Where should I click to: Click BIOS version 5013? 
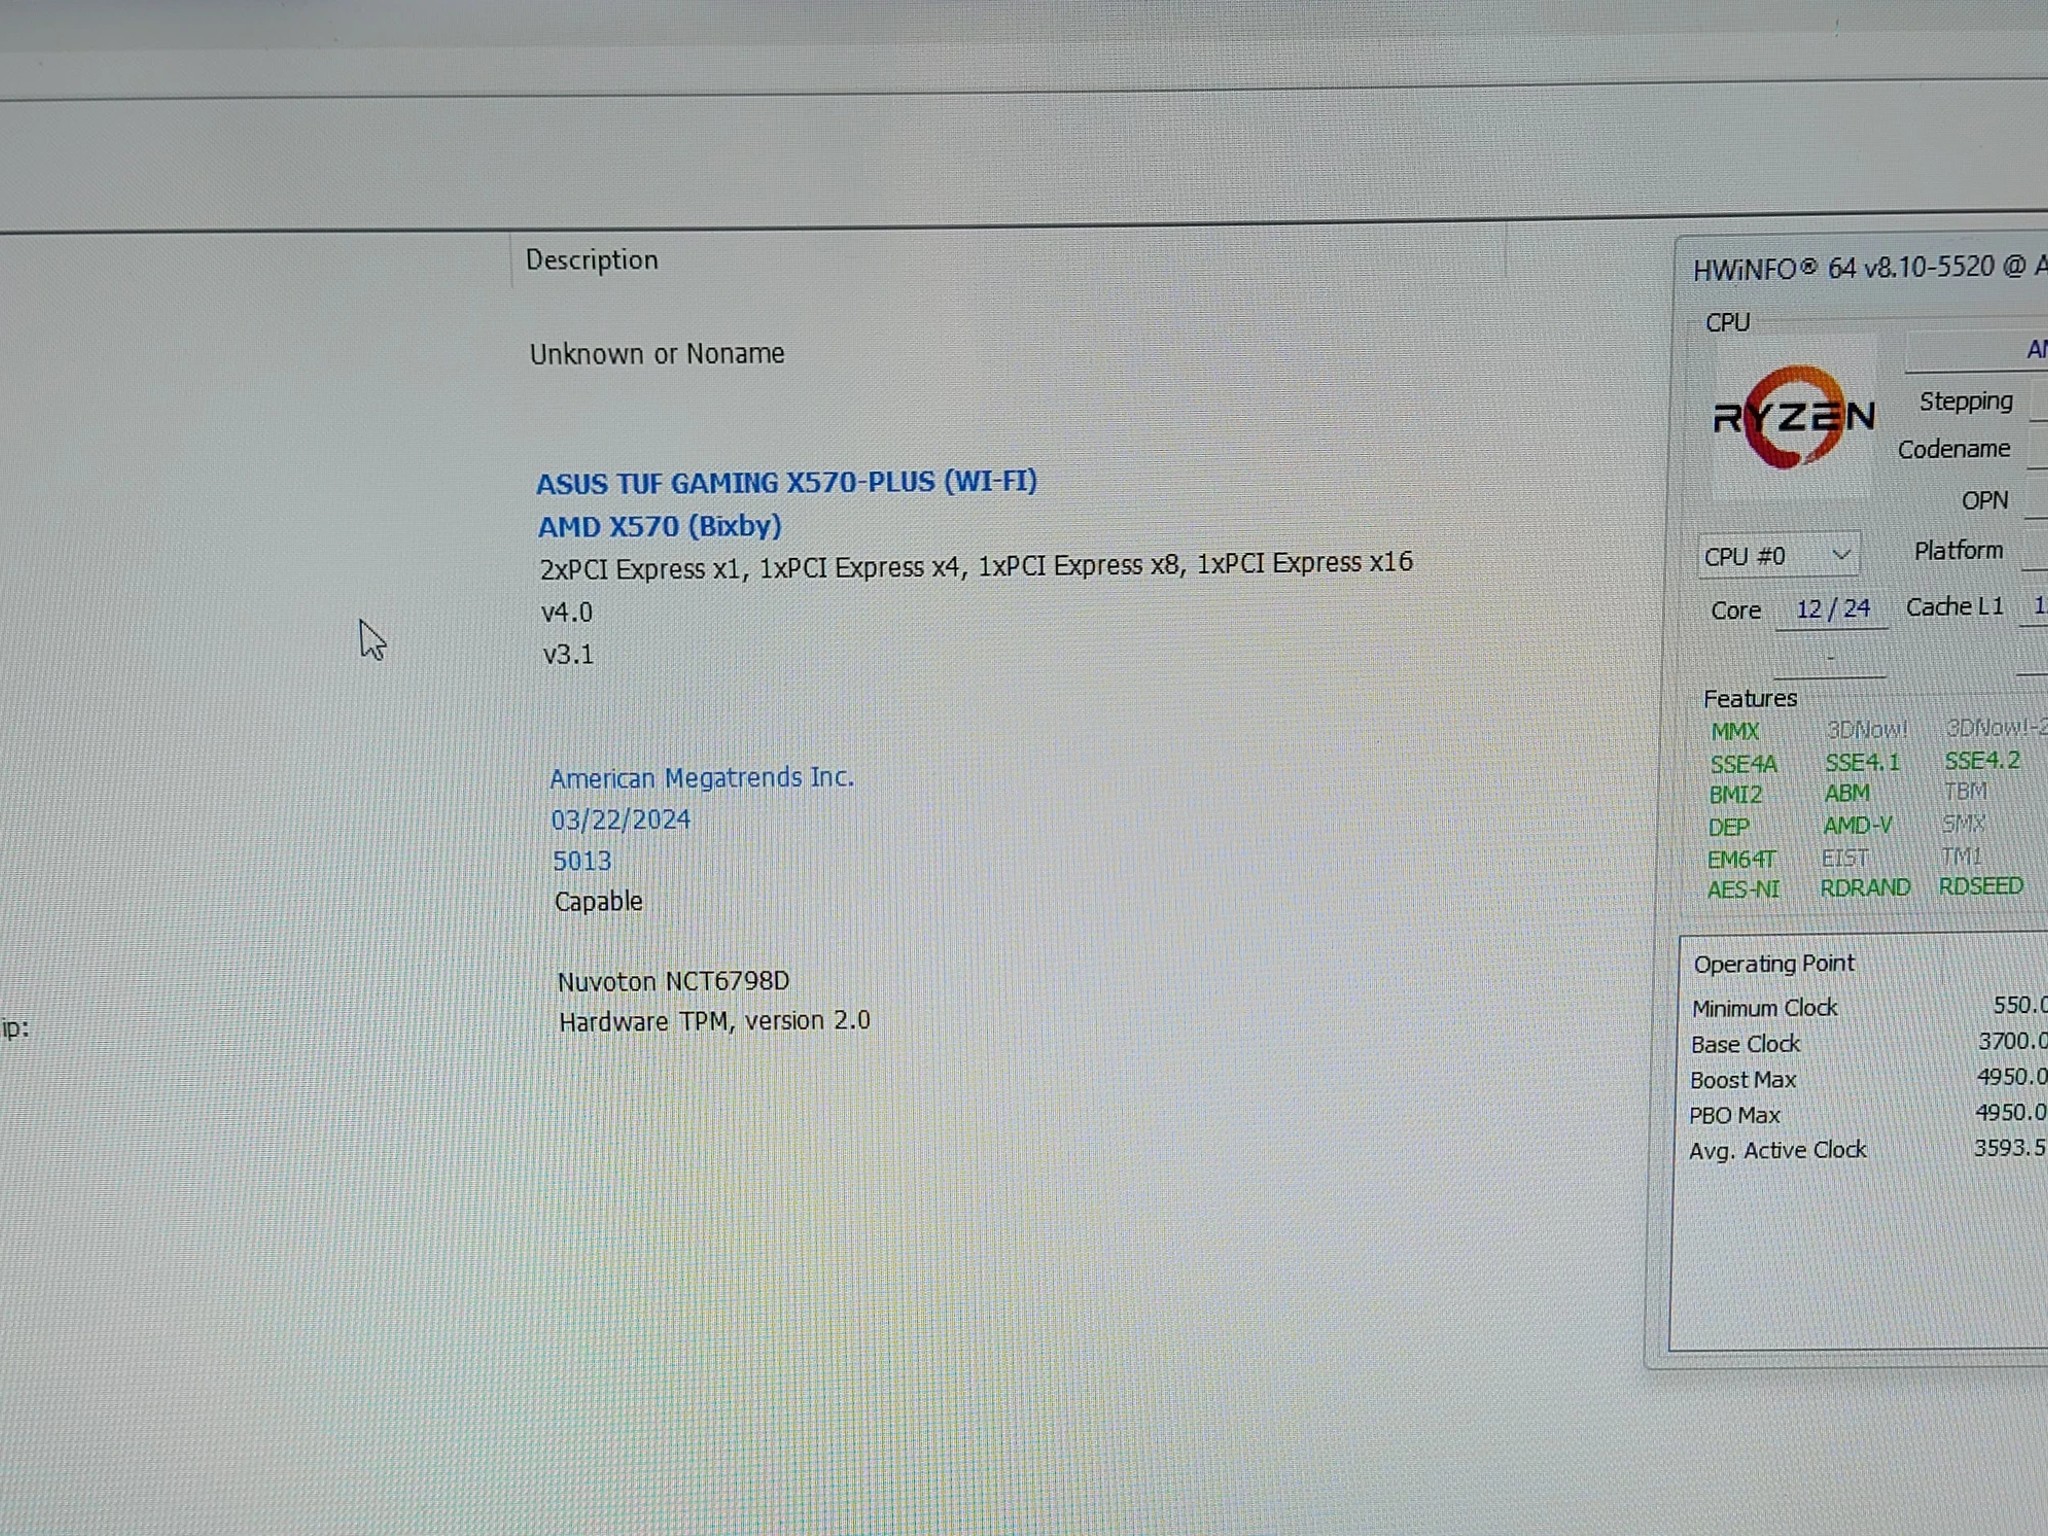582,861
